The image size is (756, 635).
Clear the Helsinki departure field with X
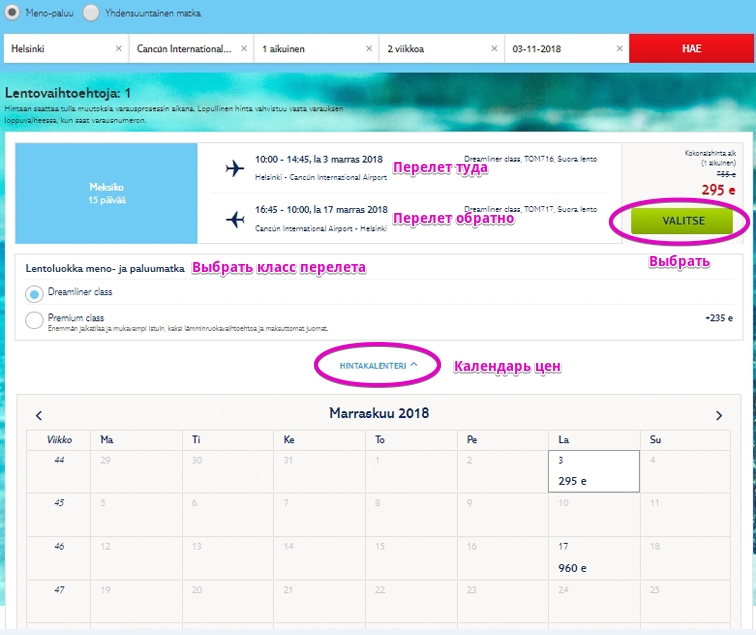tap(118, 48)
